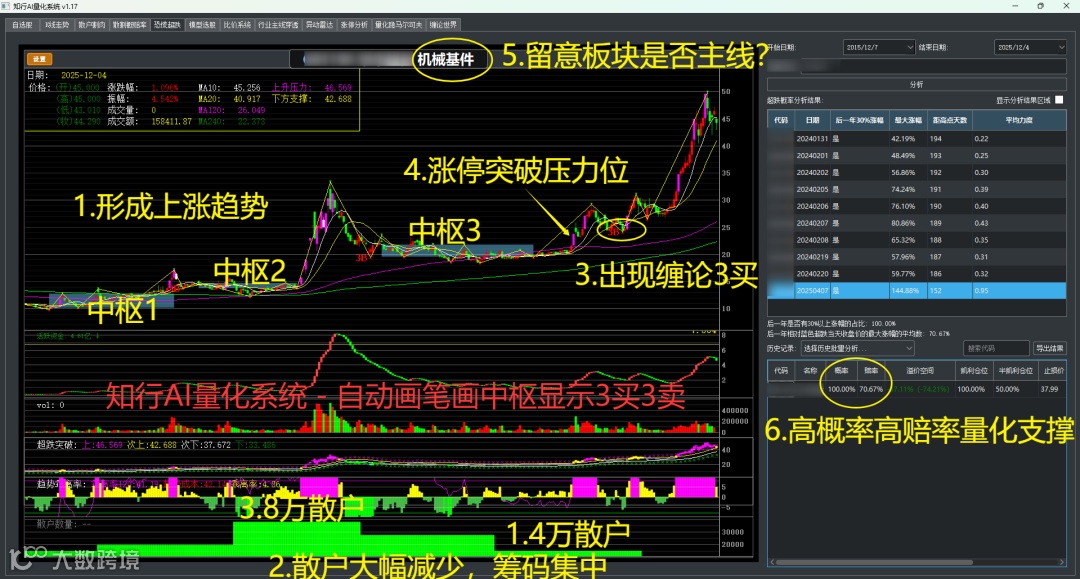The image size is (1080, 579).
Task: Open the end date dropdown 2025/12/4
Action: click(1030, 48)
